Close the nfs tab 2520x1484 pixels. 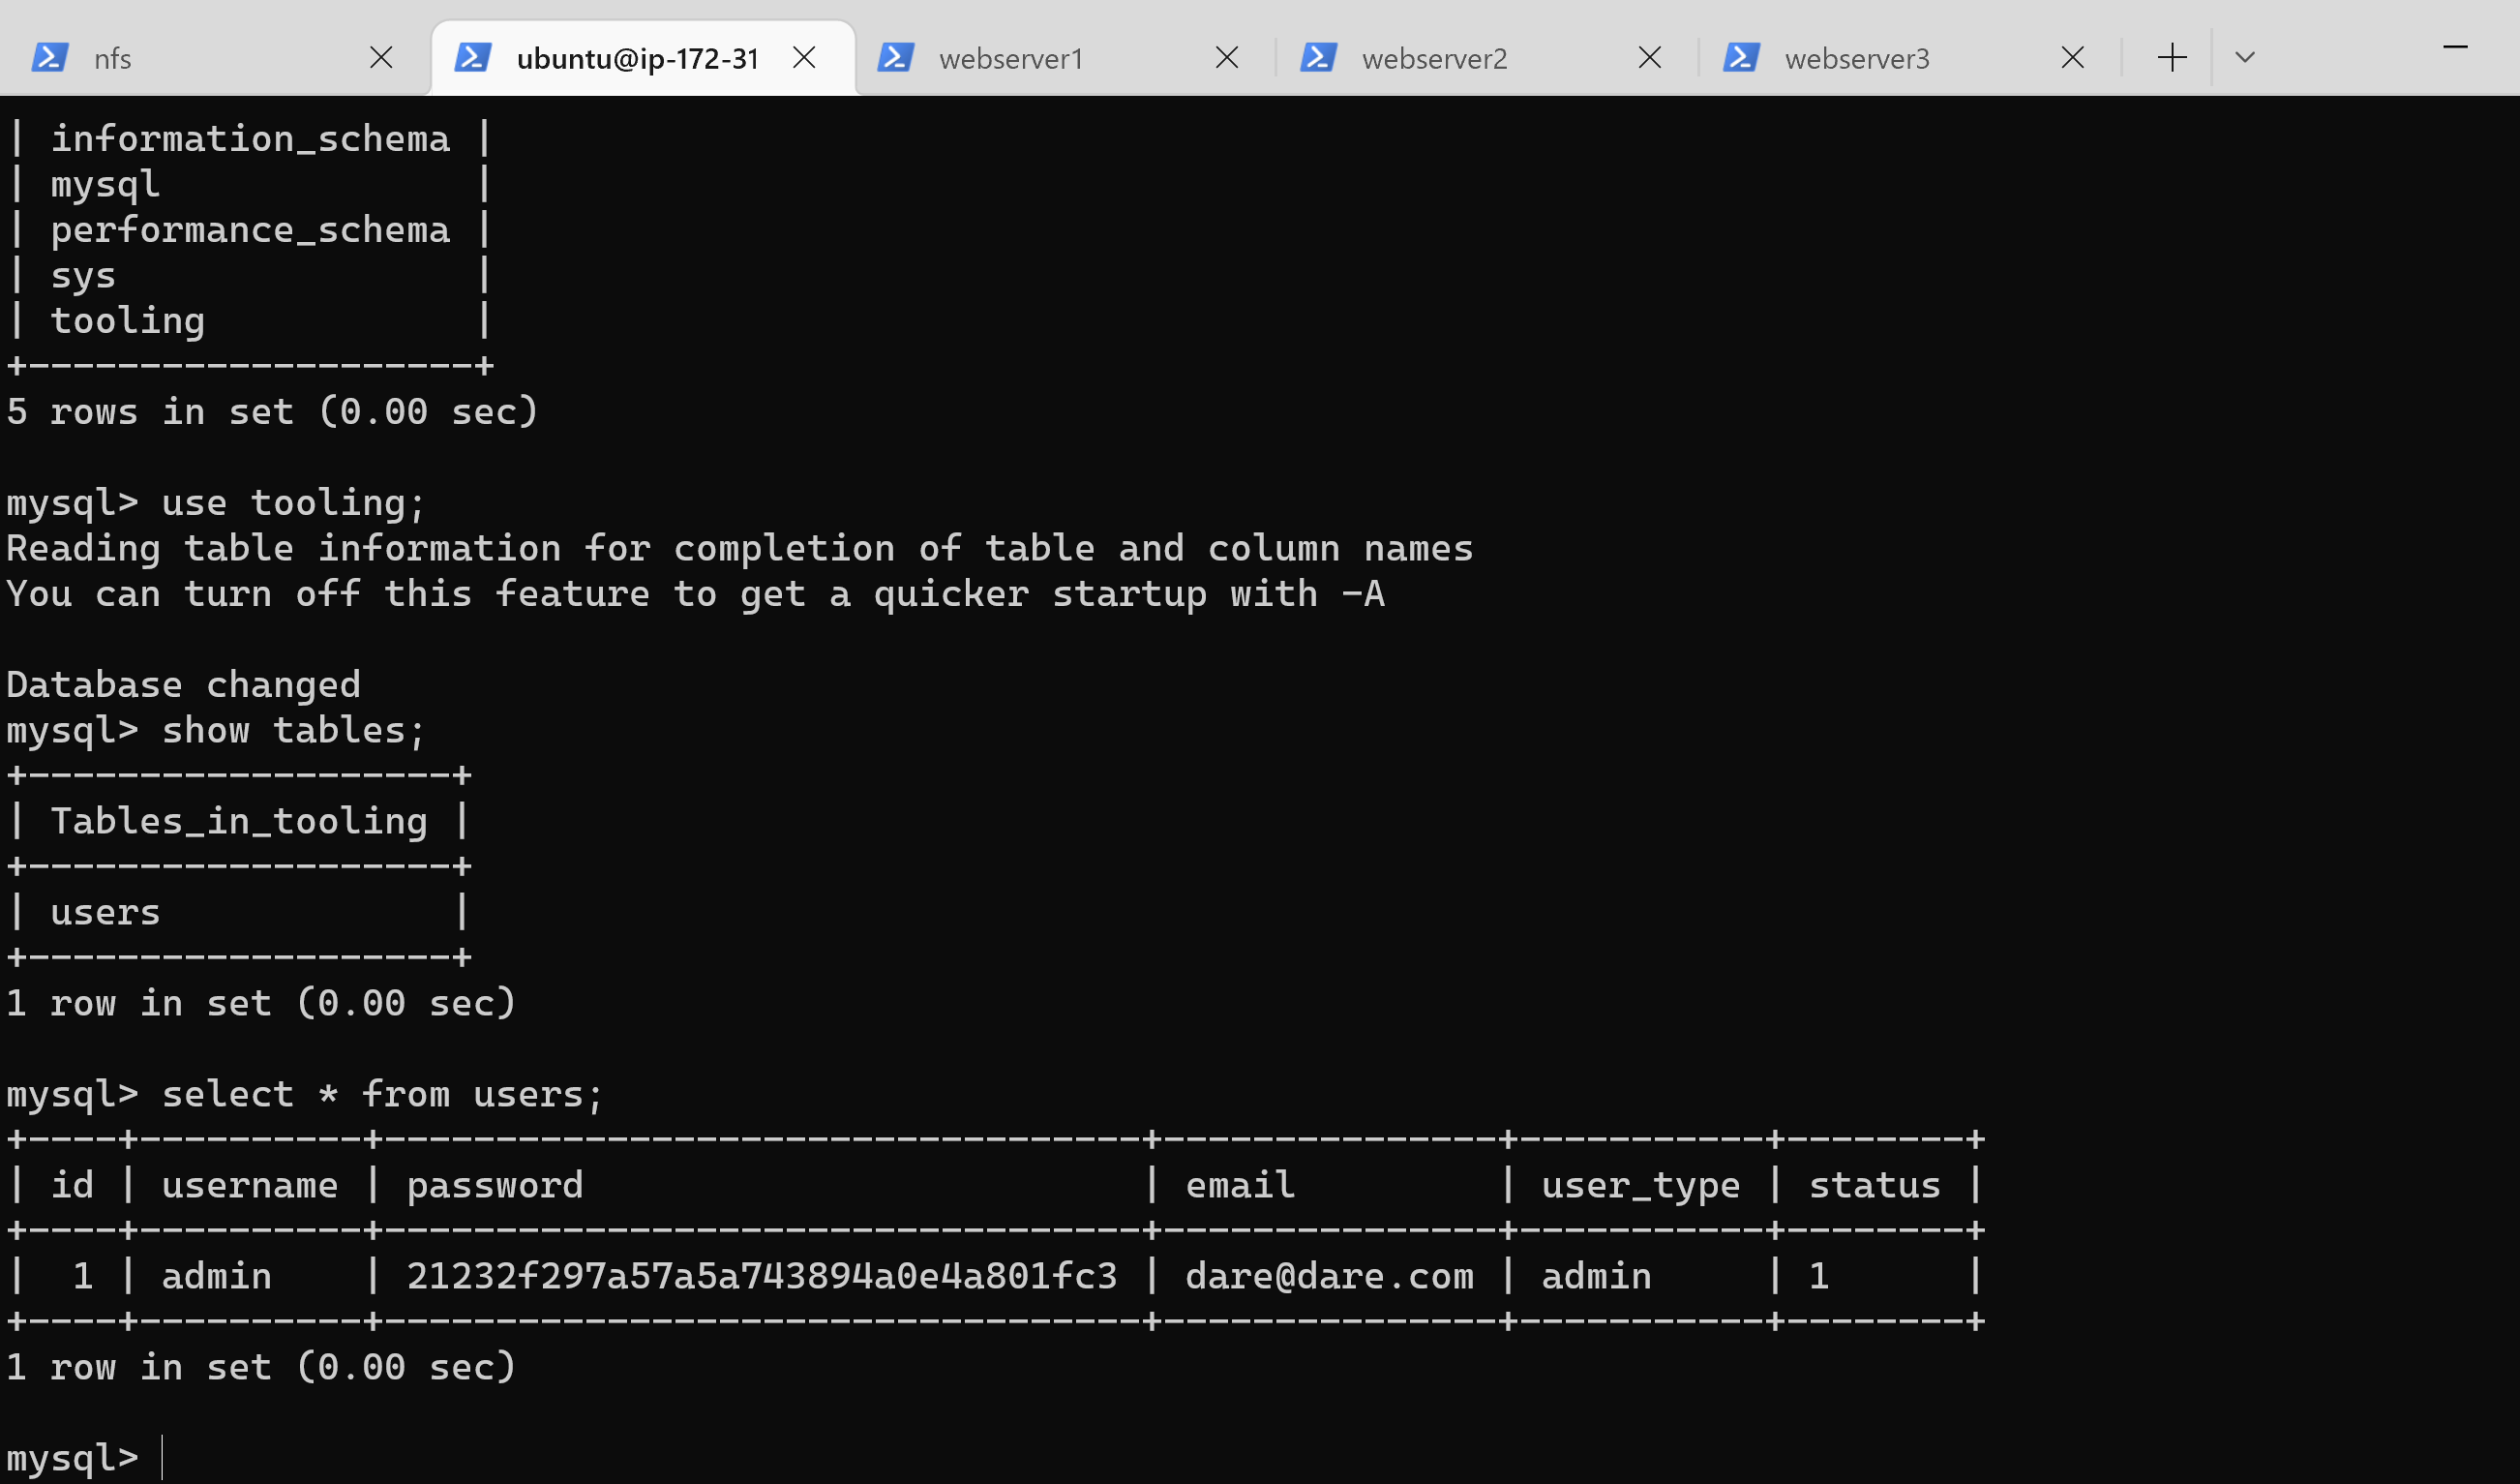tap(381, 58)
